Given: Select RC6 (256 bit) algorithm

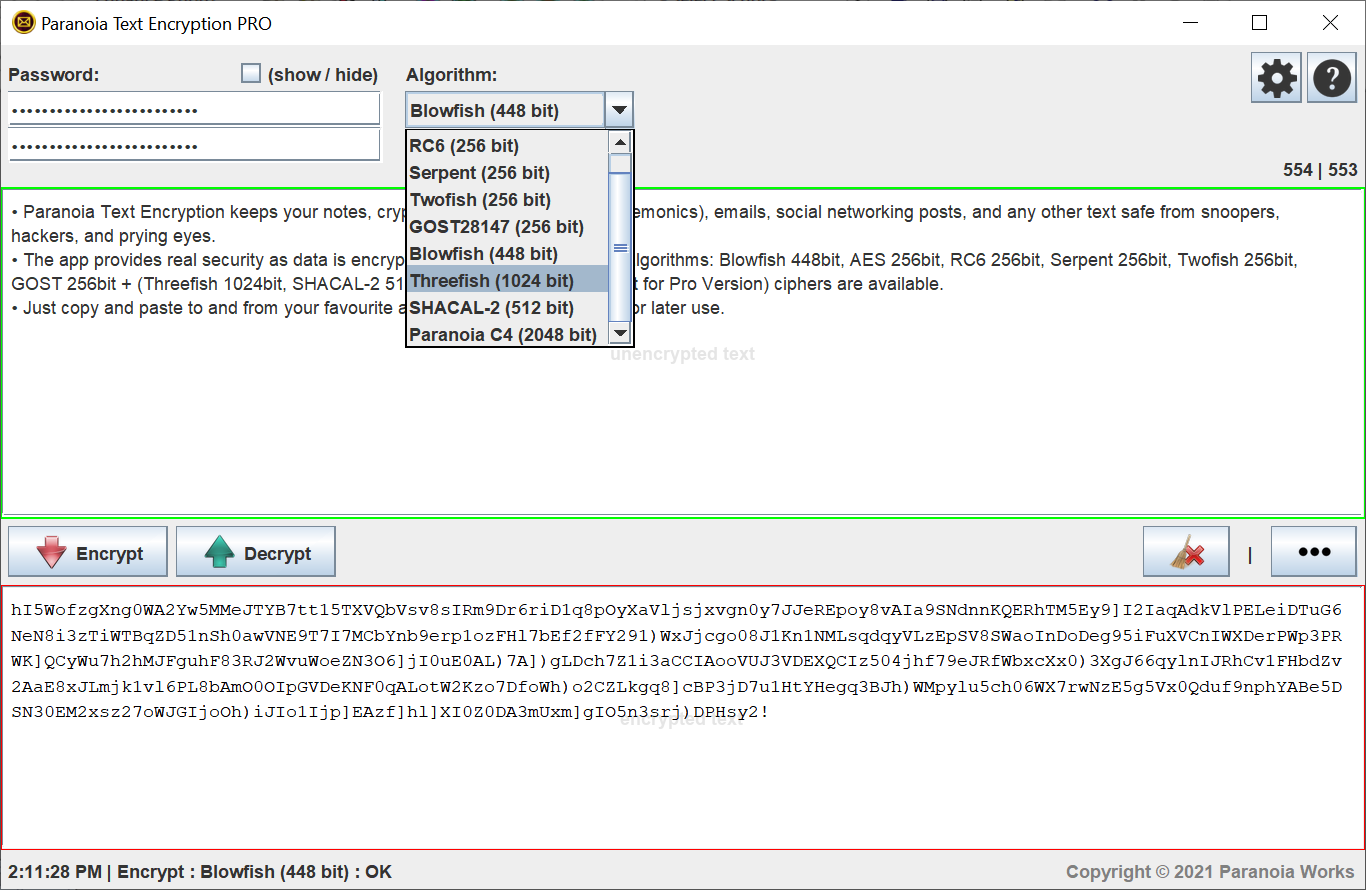Looking at the screenshot, I should [507, 146].
